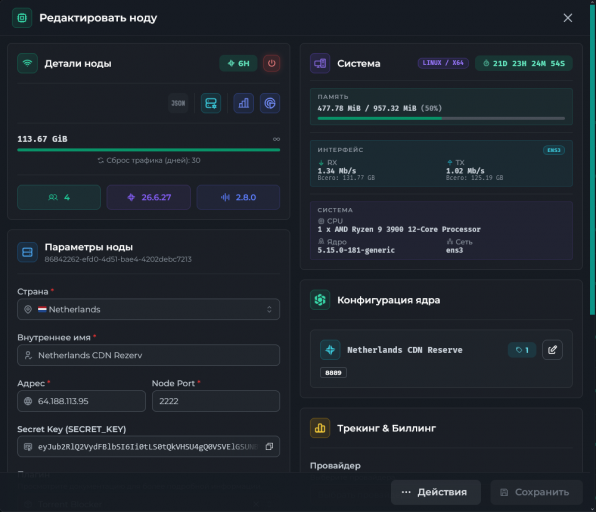The width and height of the screenshot is (596, 512).
Task: Click the Сохранить save button
Action: (536, 492)
